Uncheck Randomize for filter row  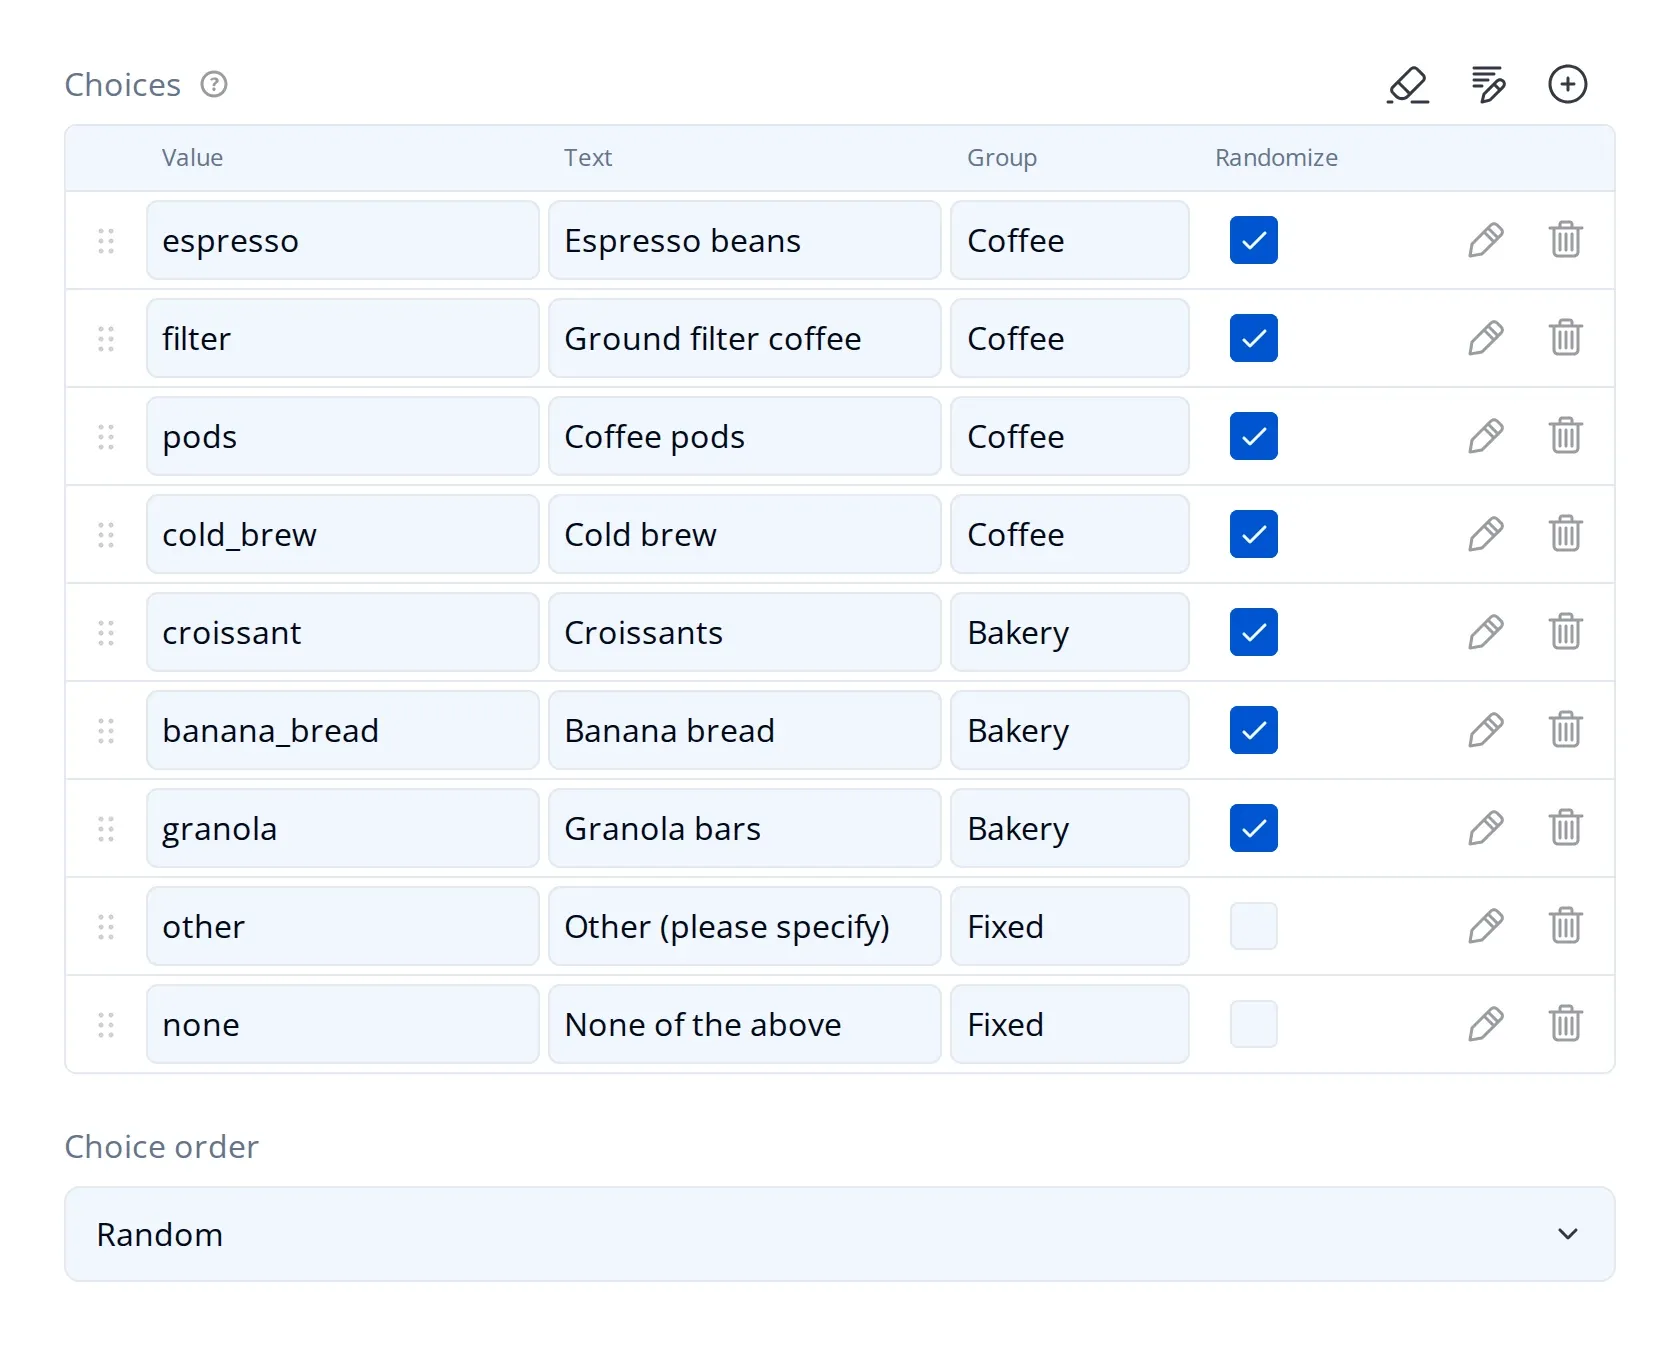1254,338
